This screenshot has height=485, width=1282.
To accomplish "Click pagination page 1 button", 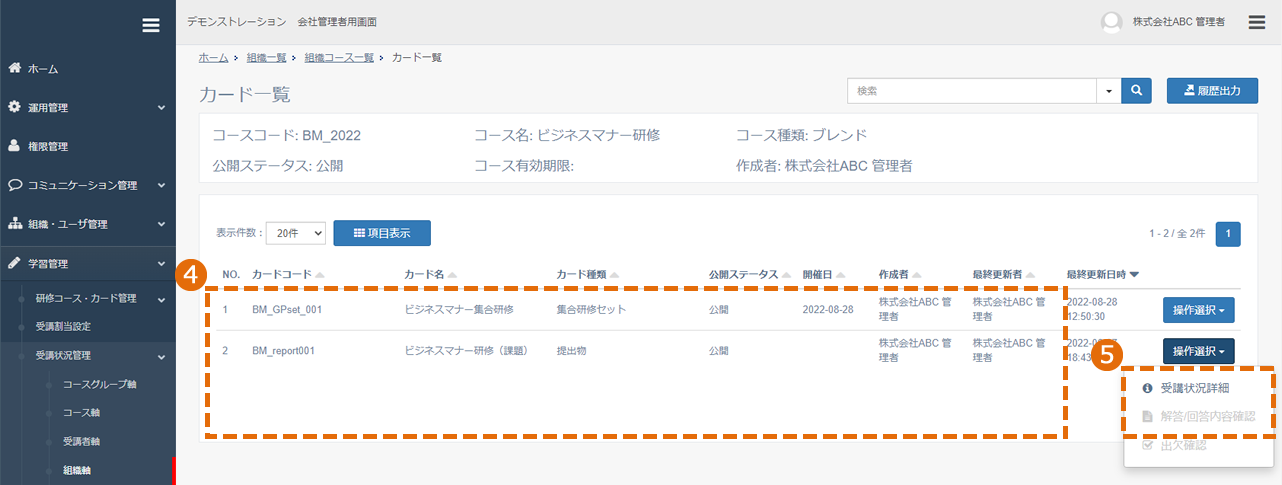I will [x=1228, y=233].
